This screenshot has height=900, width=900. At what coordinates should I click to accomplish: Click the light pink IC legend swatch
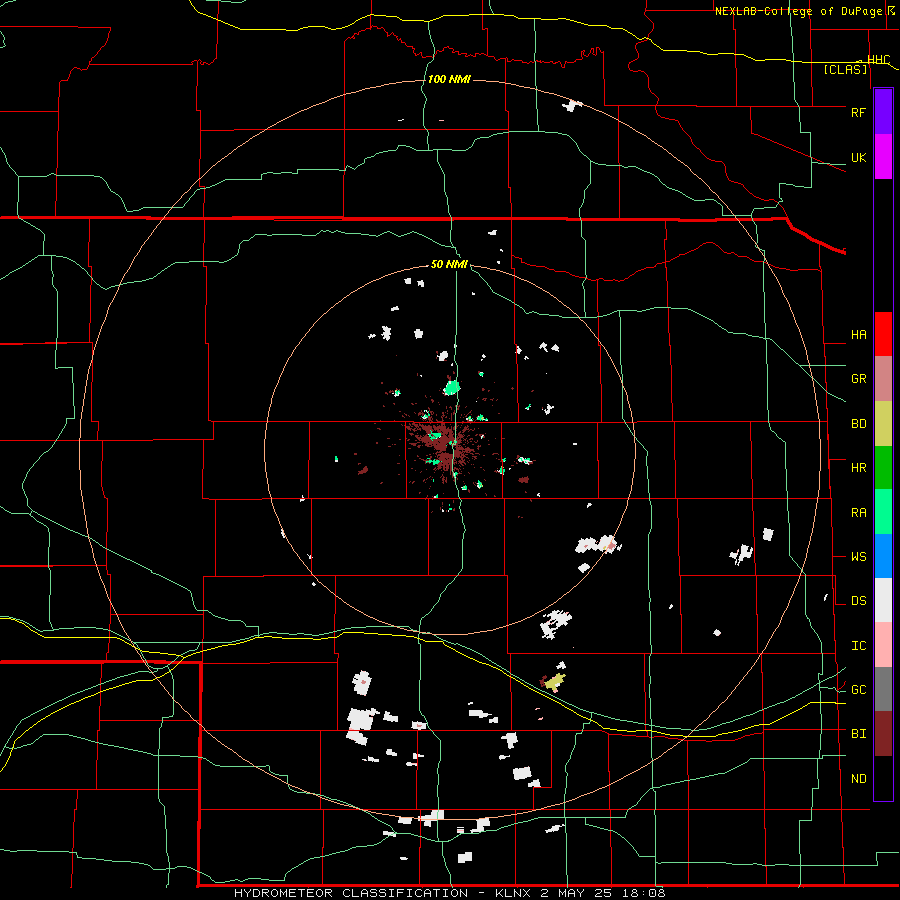[883, 645]
